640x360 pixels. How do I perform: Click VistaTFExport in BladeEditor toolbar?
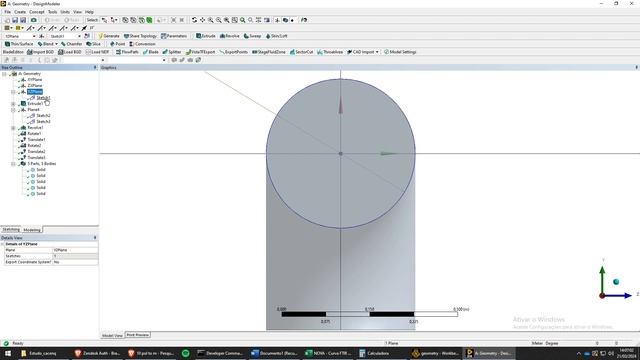pyautogui.click(x=200, y=52)
